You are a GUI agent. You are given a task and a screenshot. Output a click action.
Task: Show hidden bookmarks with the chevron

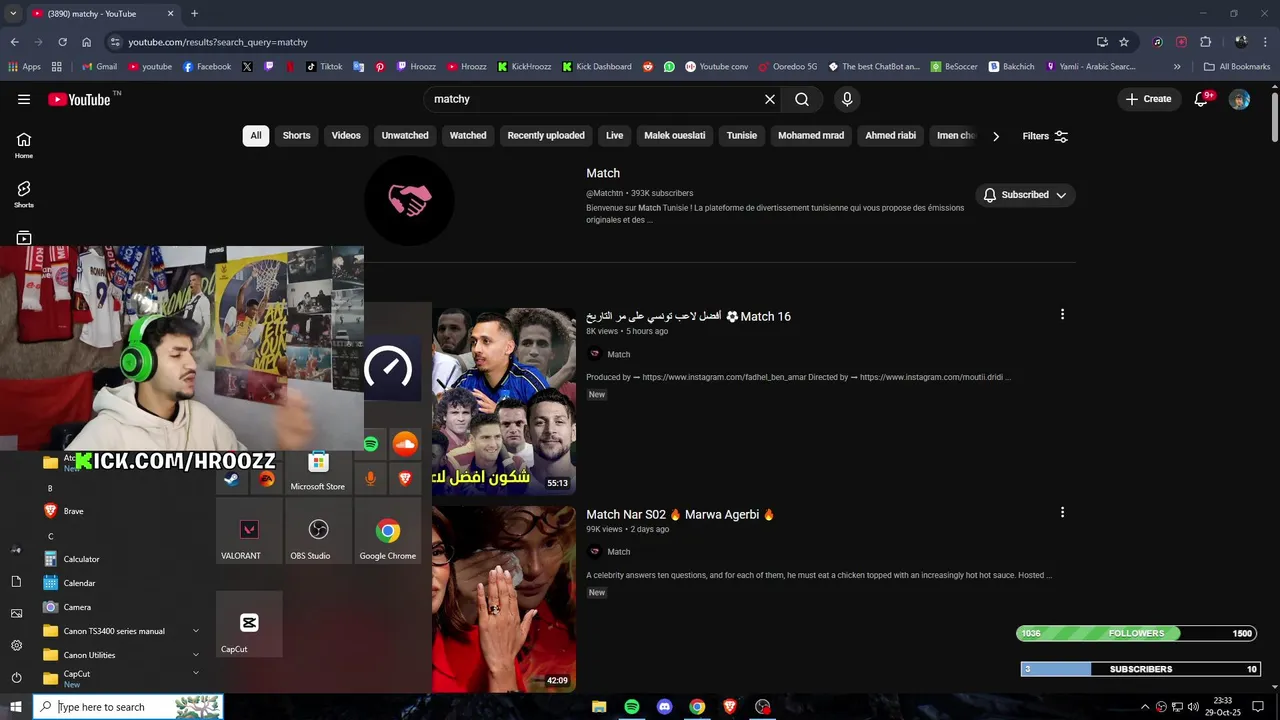tap(1177, 66)
